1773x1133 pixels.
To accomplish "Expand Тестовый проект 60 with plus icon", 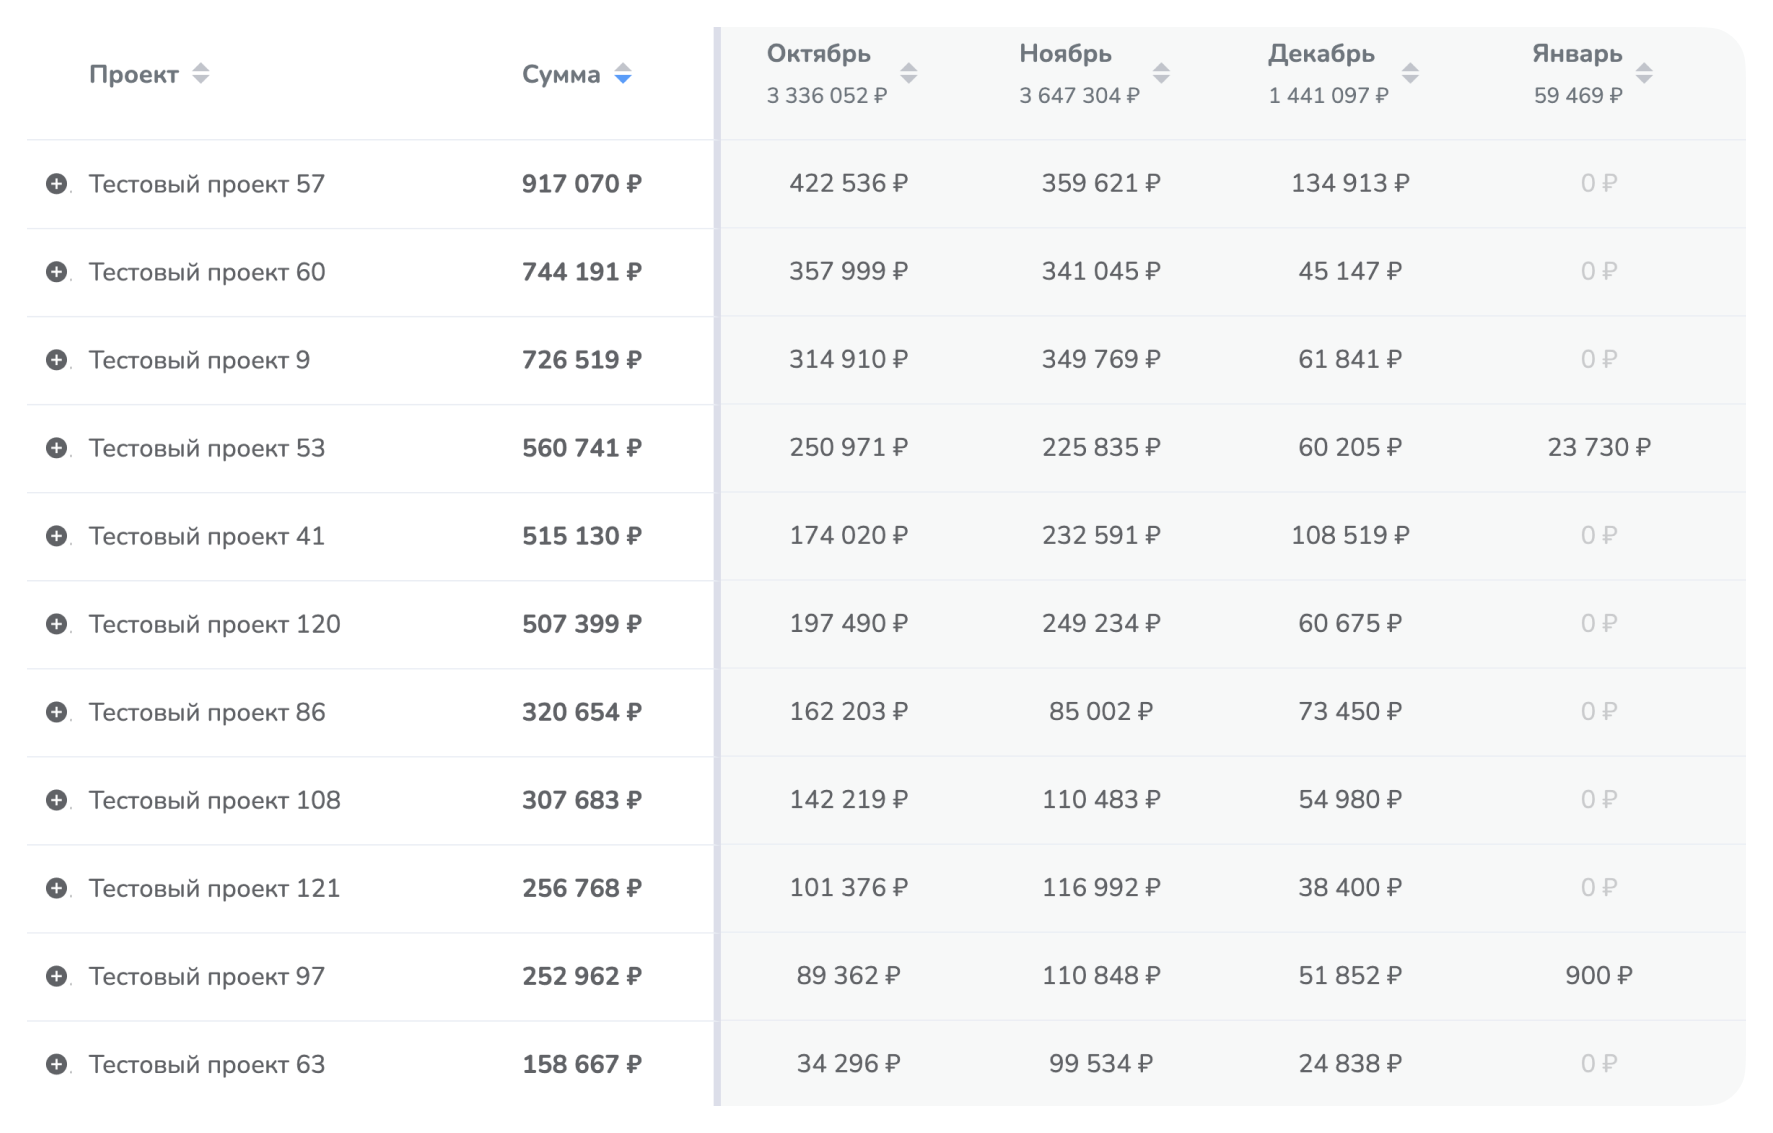I will coord(57,272).
